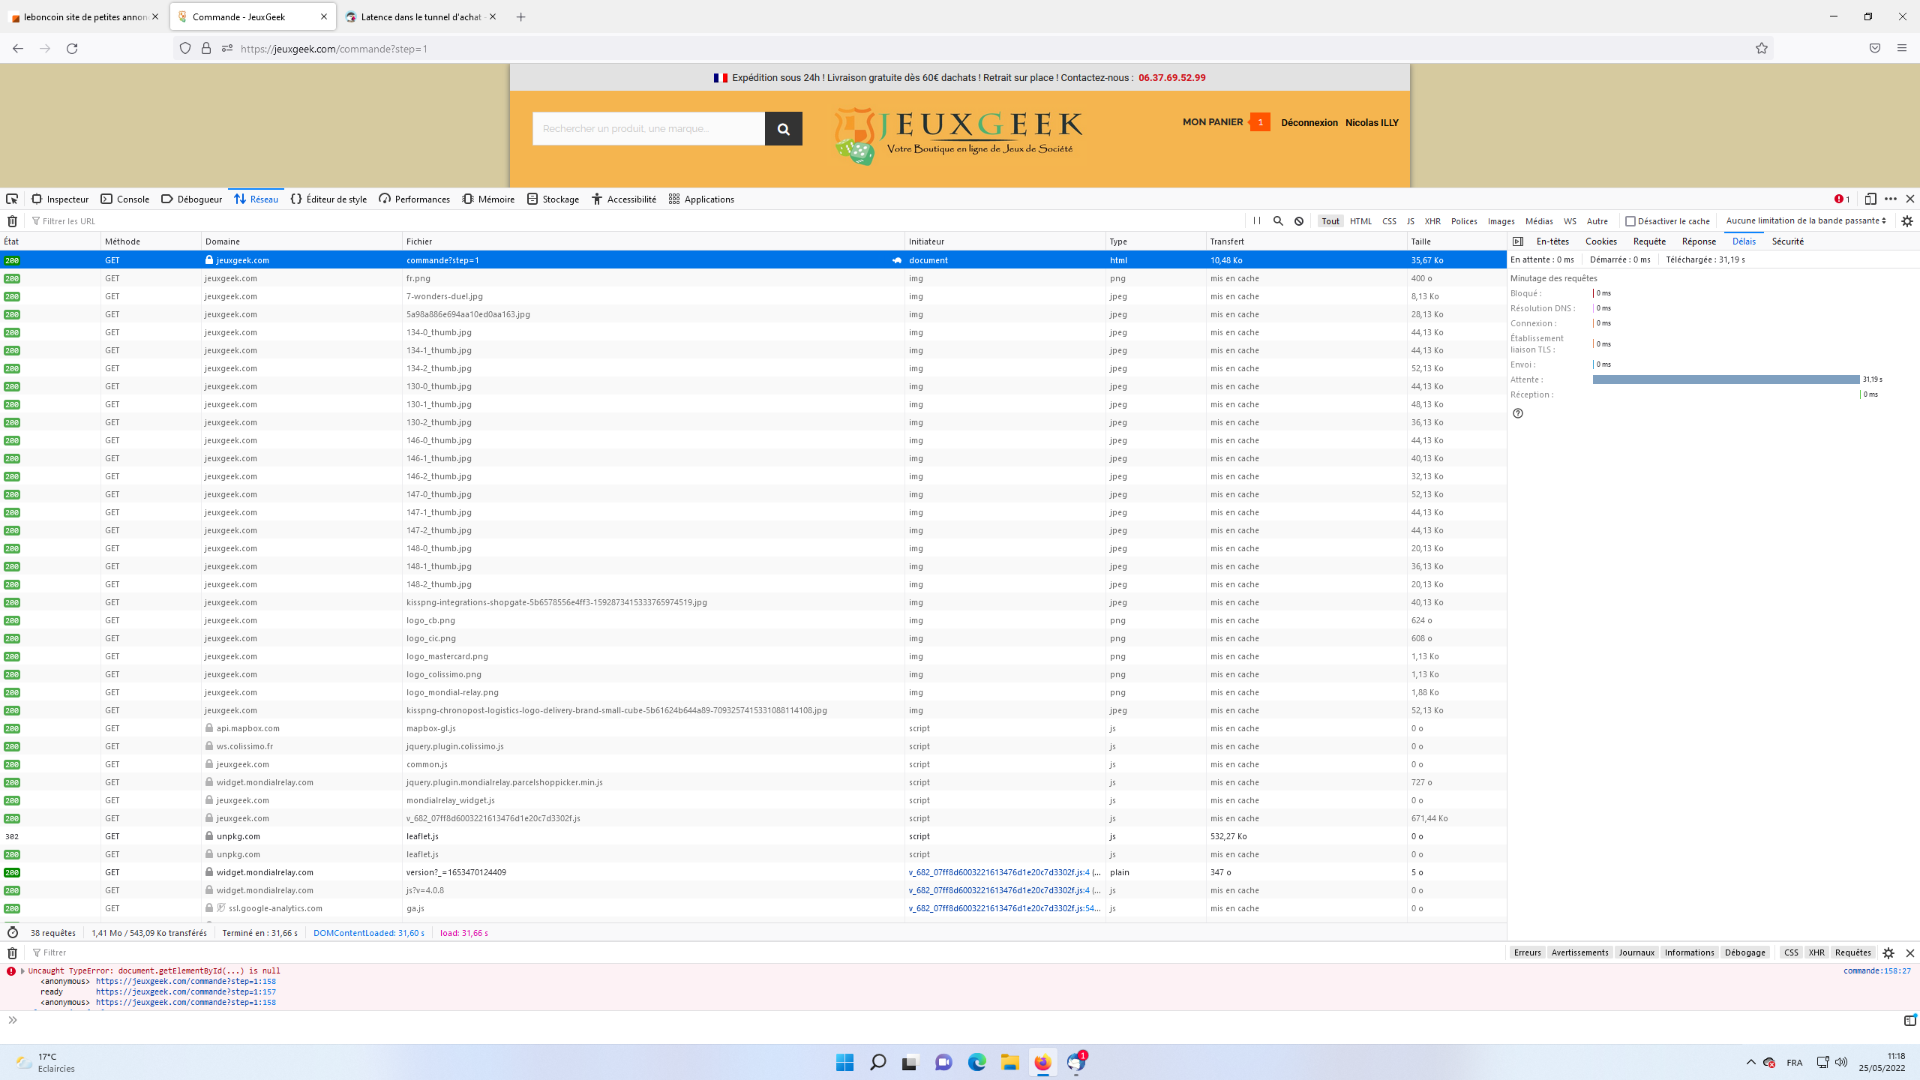Select the leaflet.js 302 request row
This screenshot has width=1920, height=1080.
[753, 836]
